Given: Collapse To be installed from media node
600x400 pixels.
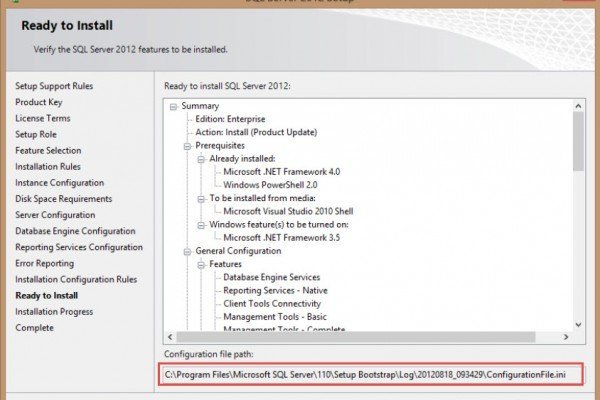Looking at the screenshot, I should click(201, 199).
